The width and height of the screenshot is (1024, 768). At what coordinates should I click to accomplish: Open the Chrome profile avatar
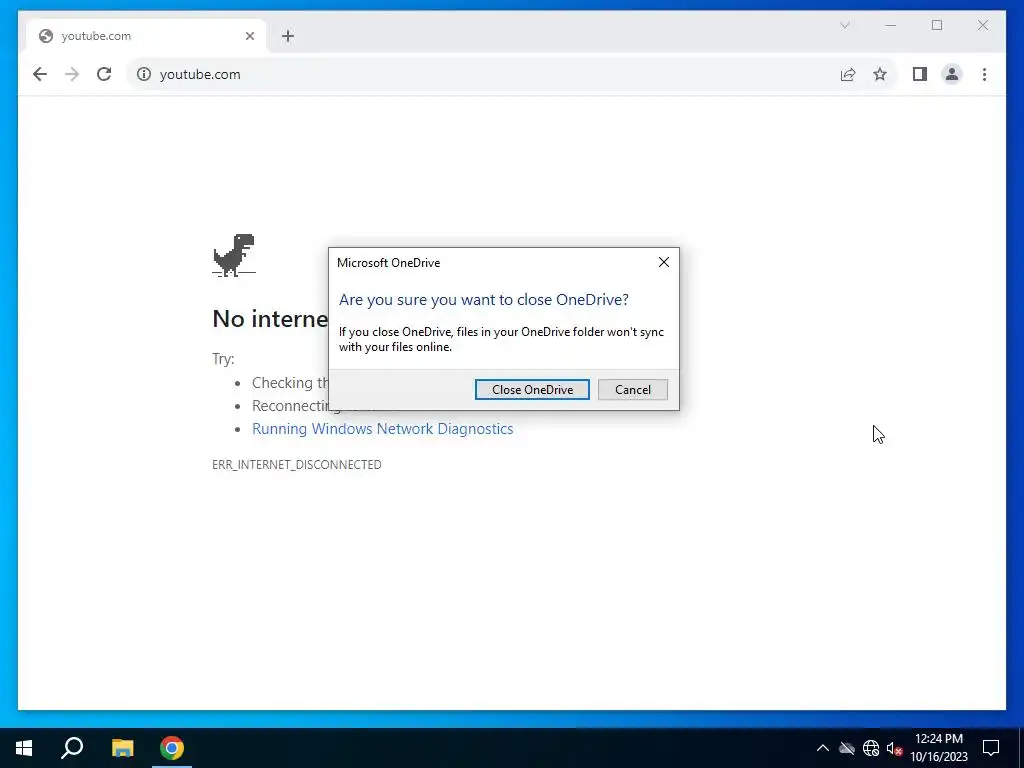tap(952, 74)
